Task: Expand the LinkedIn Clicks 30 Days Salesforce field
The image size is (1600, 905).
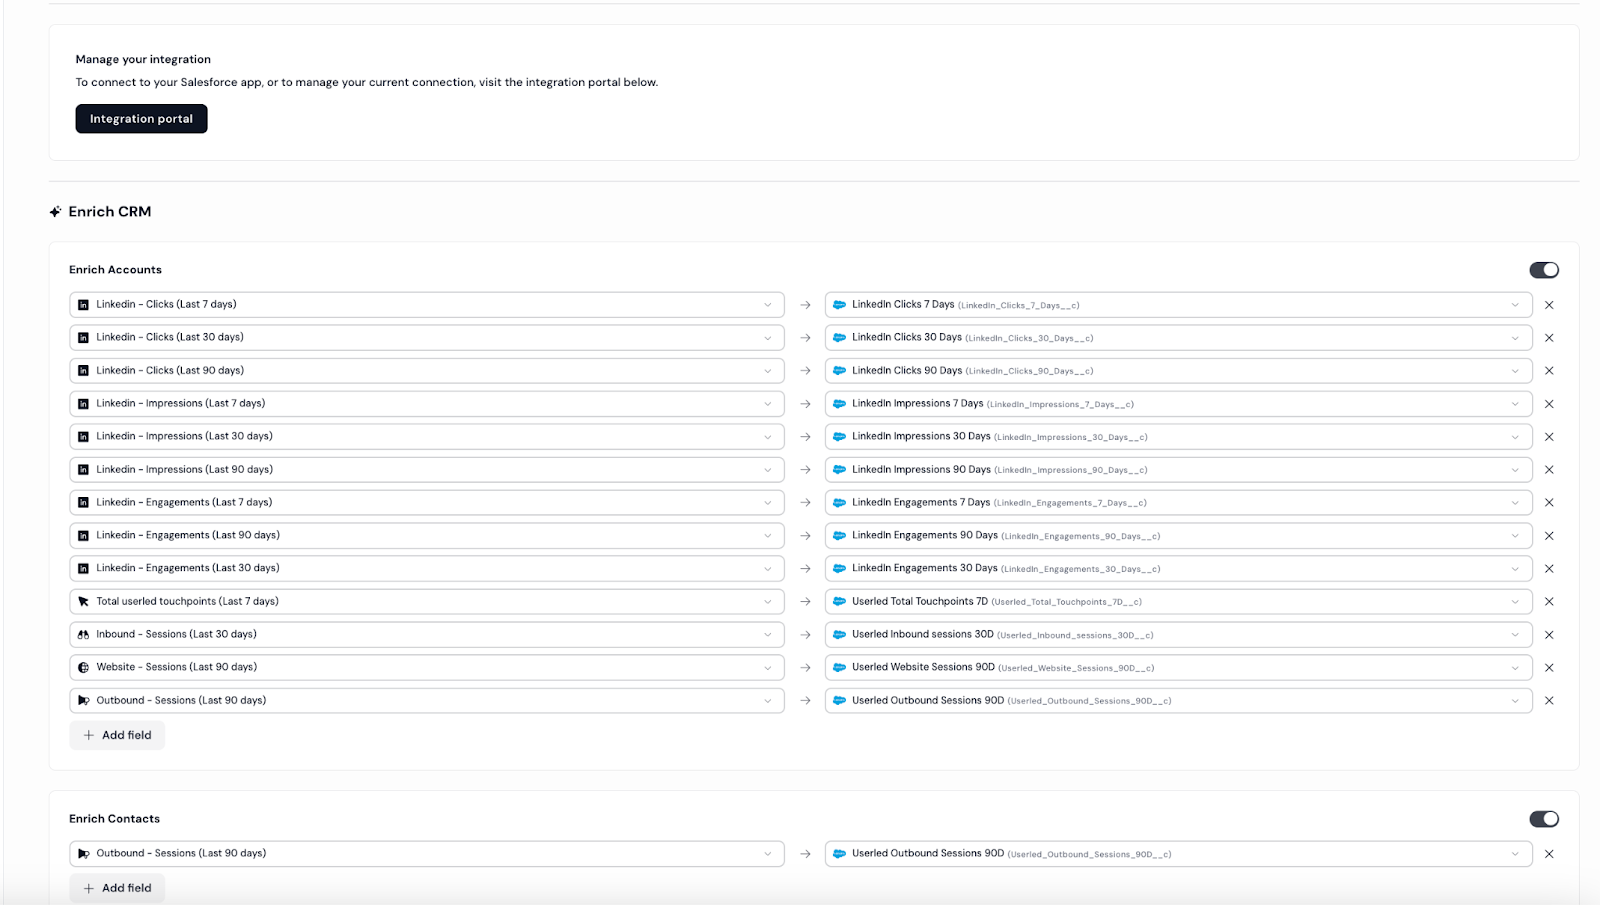Action: 1179,338
